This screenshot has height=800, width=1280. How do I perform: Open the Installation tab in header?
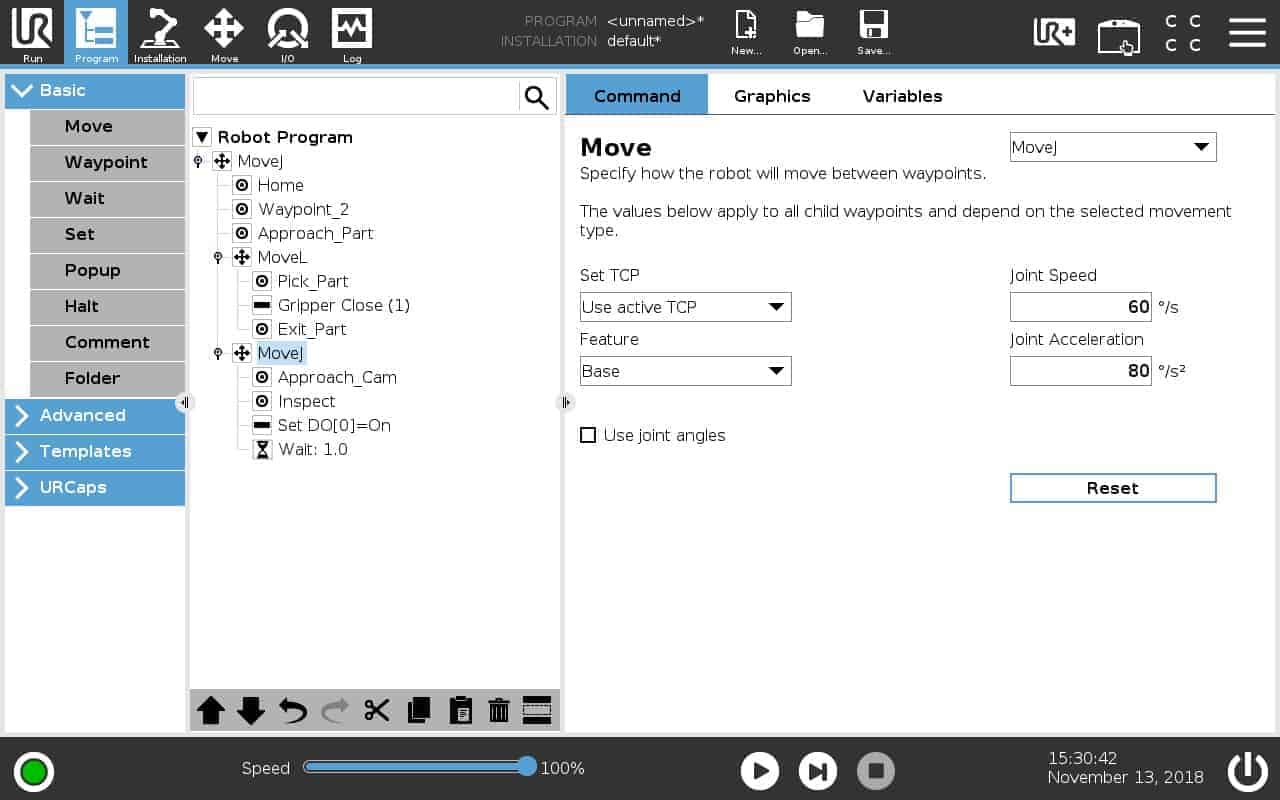pyautogui.click(x=160, y=33)
